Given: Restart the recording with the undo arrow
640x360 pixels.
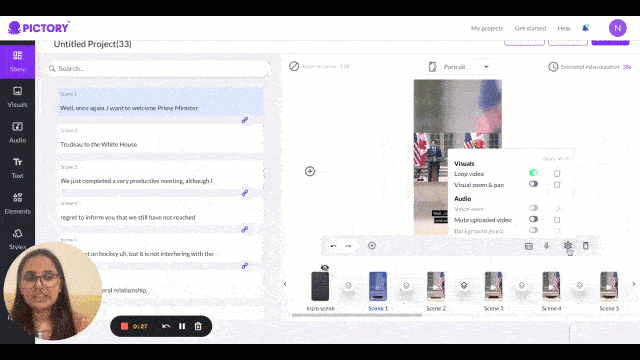Looking at the screenshot, I should pyautogui.click(x=166, y=326).
